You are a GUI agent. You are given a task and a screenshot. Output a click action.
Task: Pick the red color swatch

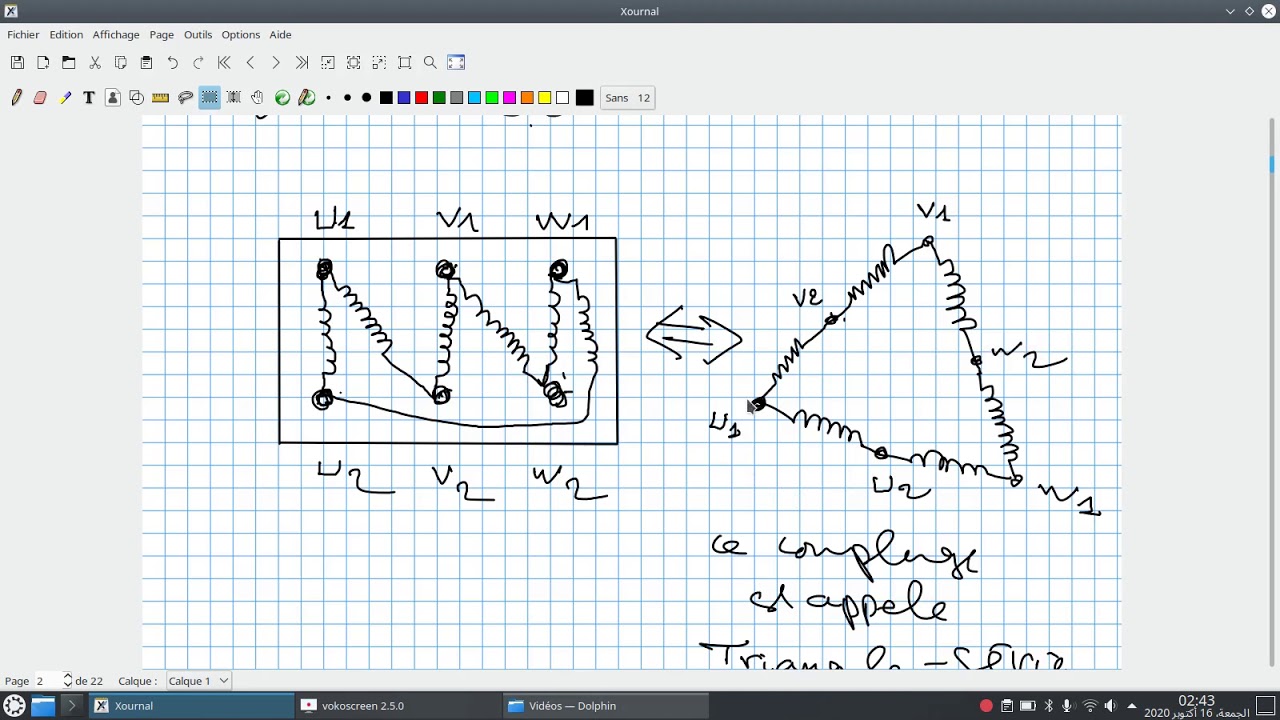[x=422, y=98]
